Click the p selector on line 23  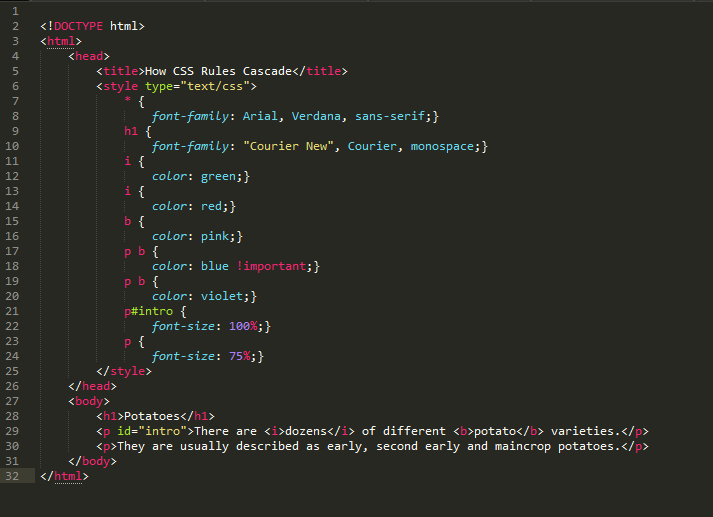[x=128, y=342]
